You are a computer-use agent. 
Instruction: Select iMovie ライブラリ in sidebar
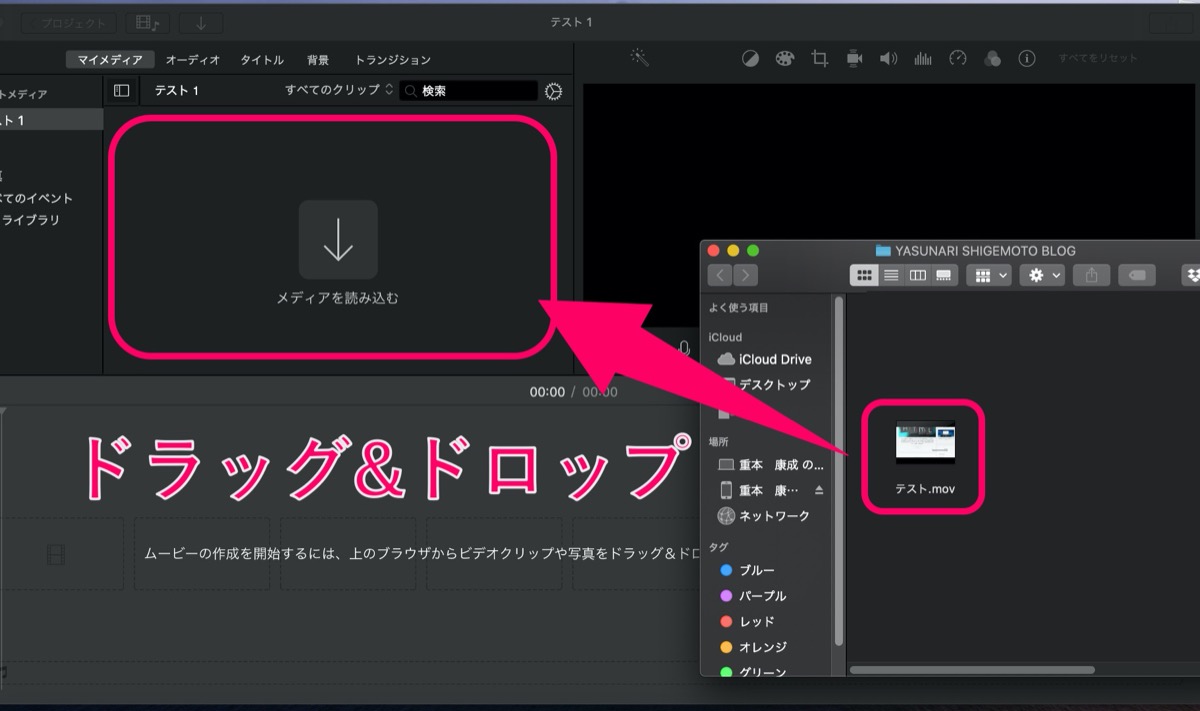30,220
